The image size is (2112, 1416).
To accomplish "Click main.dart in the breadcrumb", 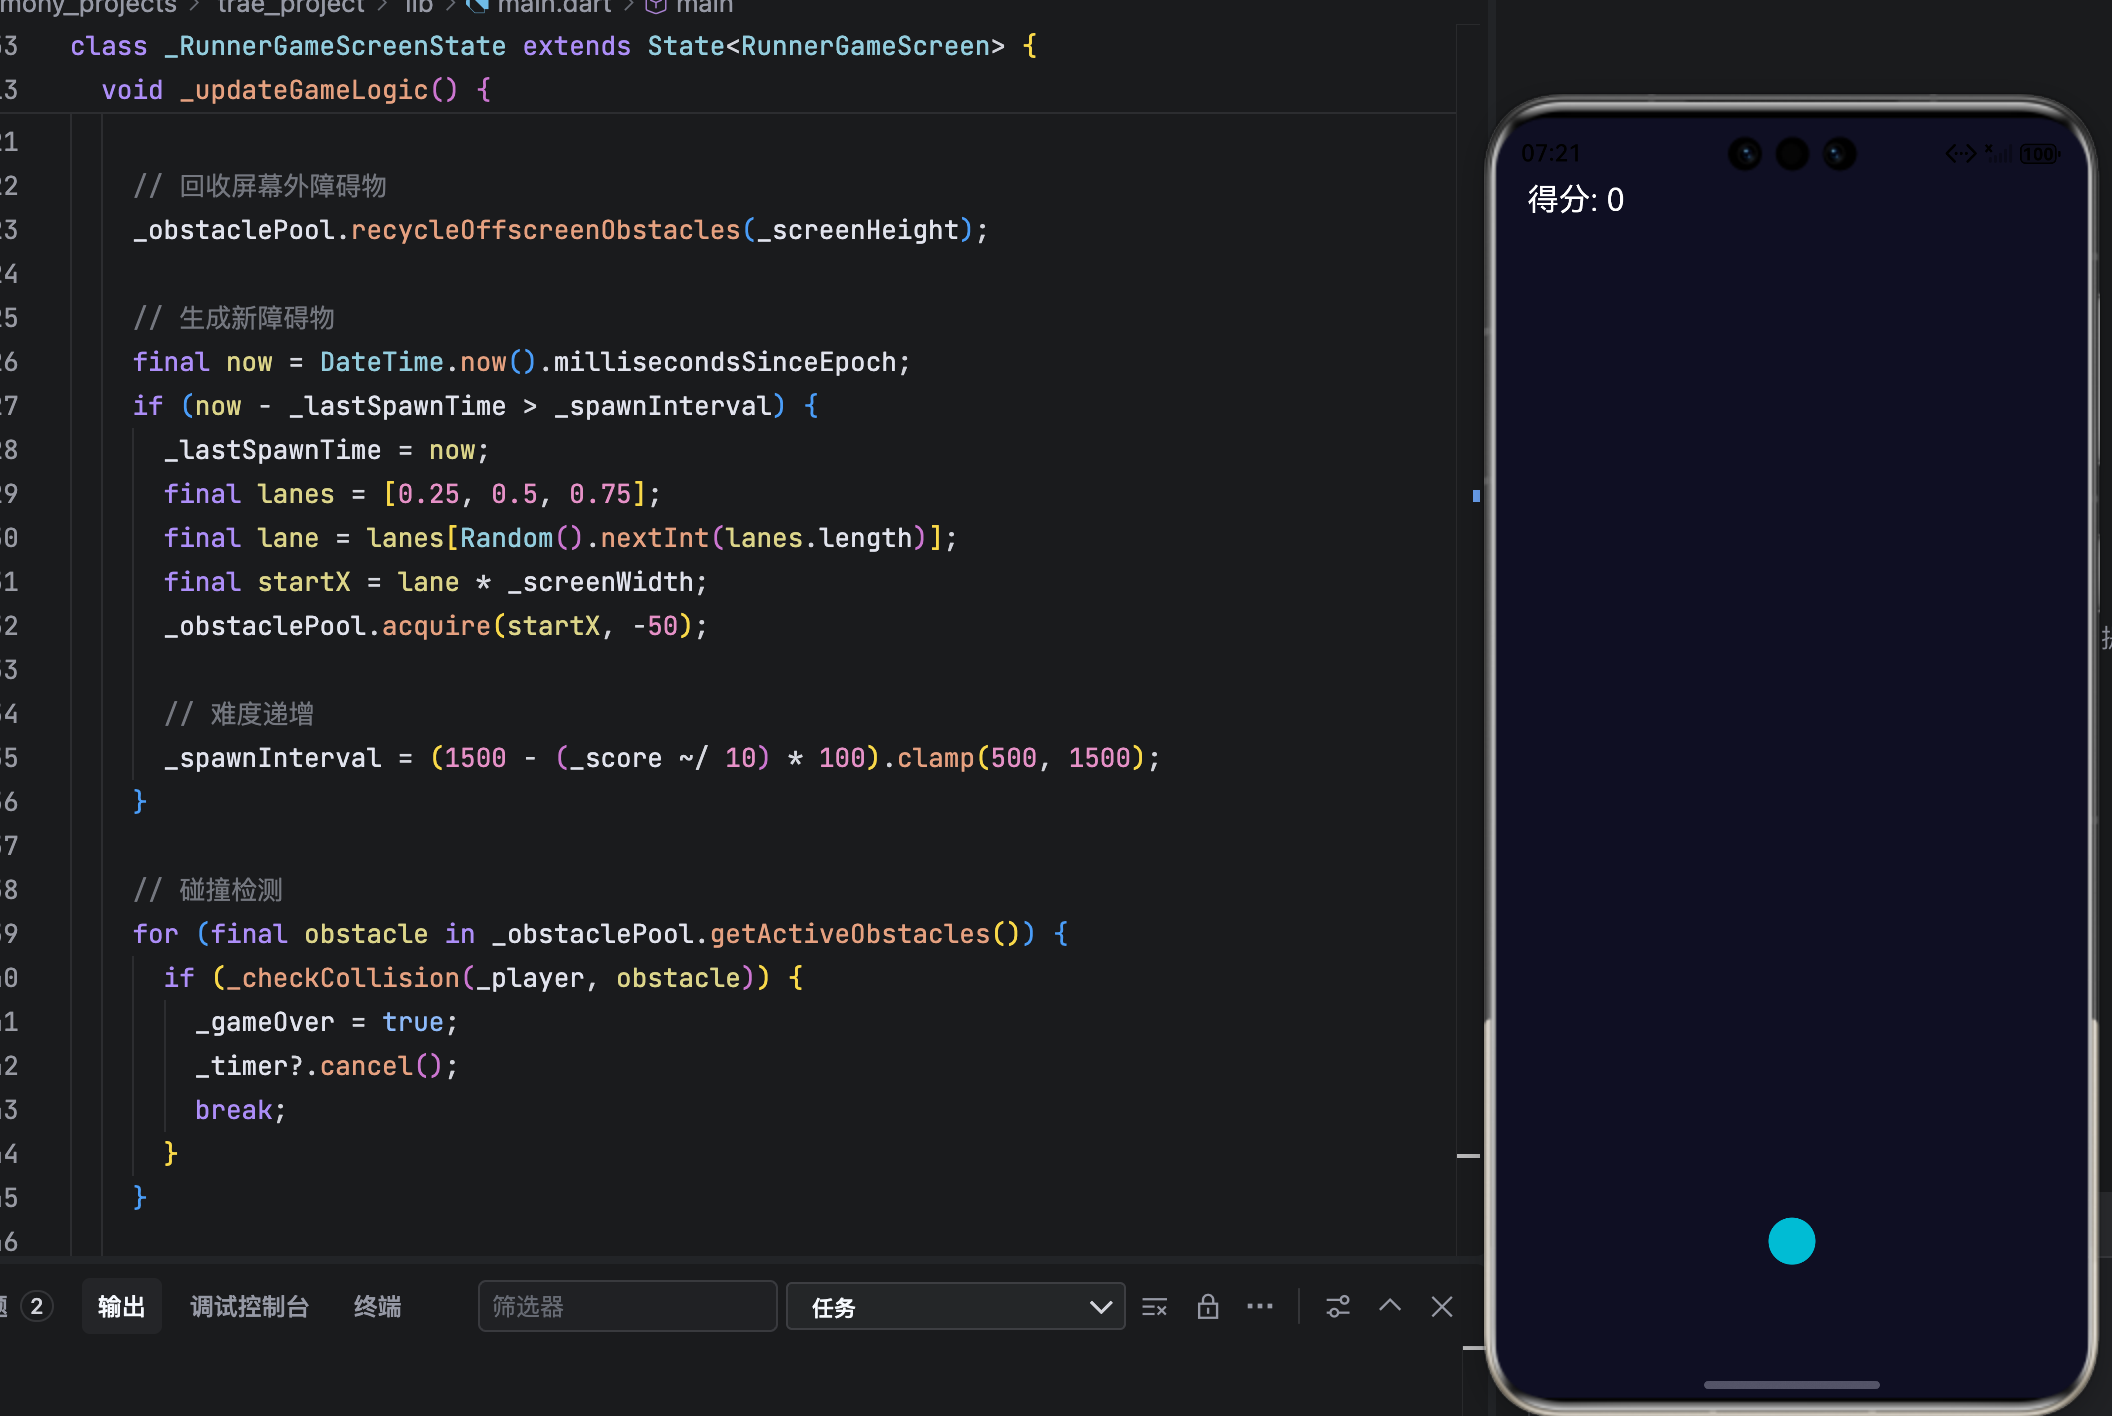I will pyautogui.click(x=553, y=7).
